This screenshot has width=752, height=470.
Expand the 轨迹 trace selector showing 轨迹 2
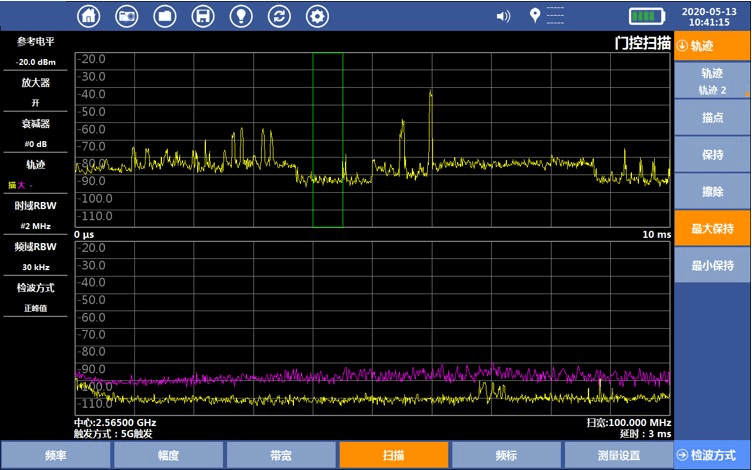click(712, 81)
